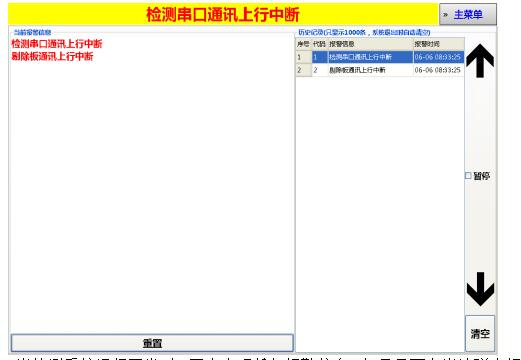Image resolution: width=521 pixels, height=360 pixels.
Task: Click the highlighted code cell of history row 1
Action: point(320,57)
